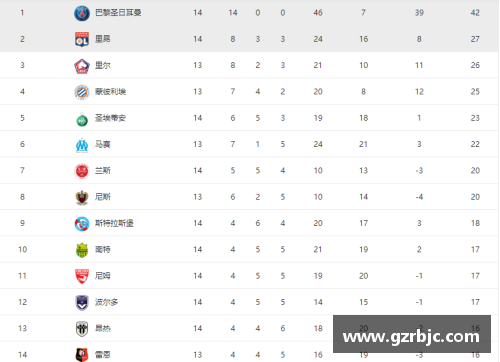Click the yellow Nantes club badge
The width and height of the screenshot is (500, 362).
pyautogui.click(x=82, y=250)
